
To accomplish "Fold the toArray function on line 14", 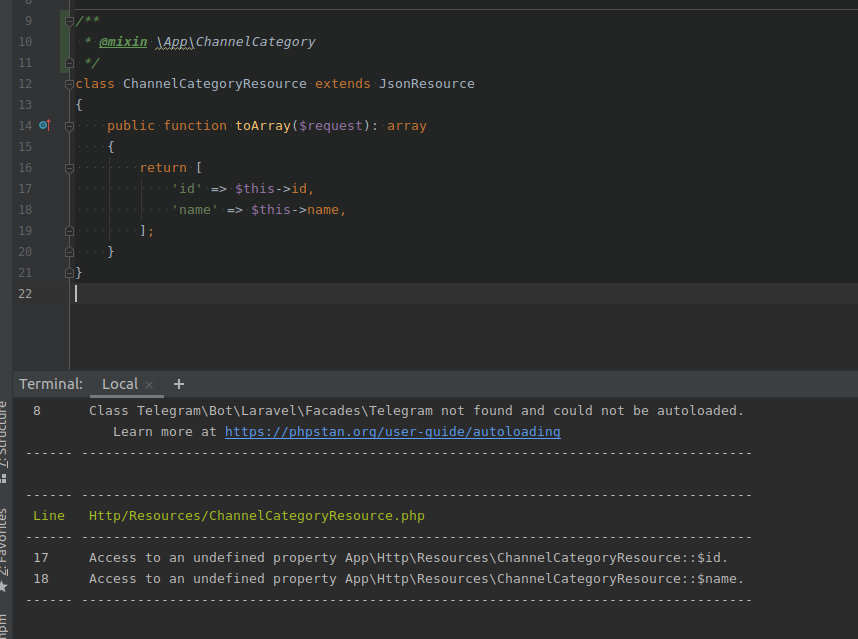I will 69,126.
